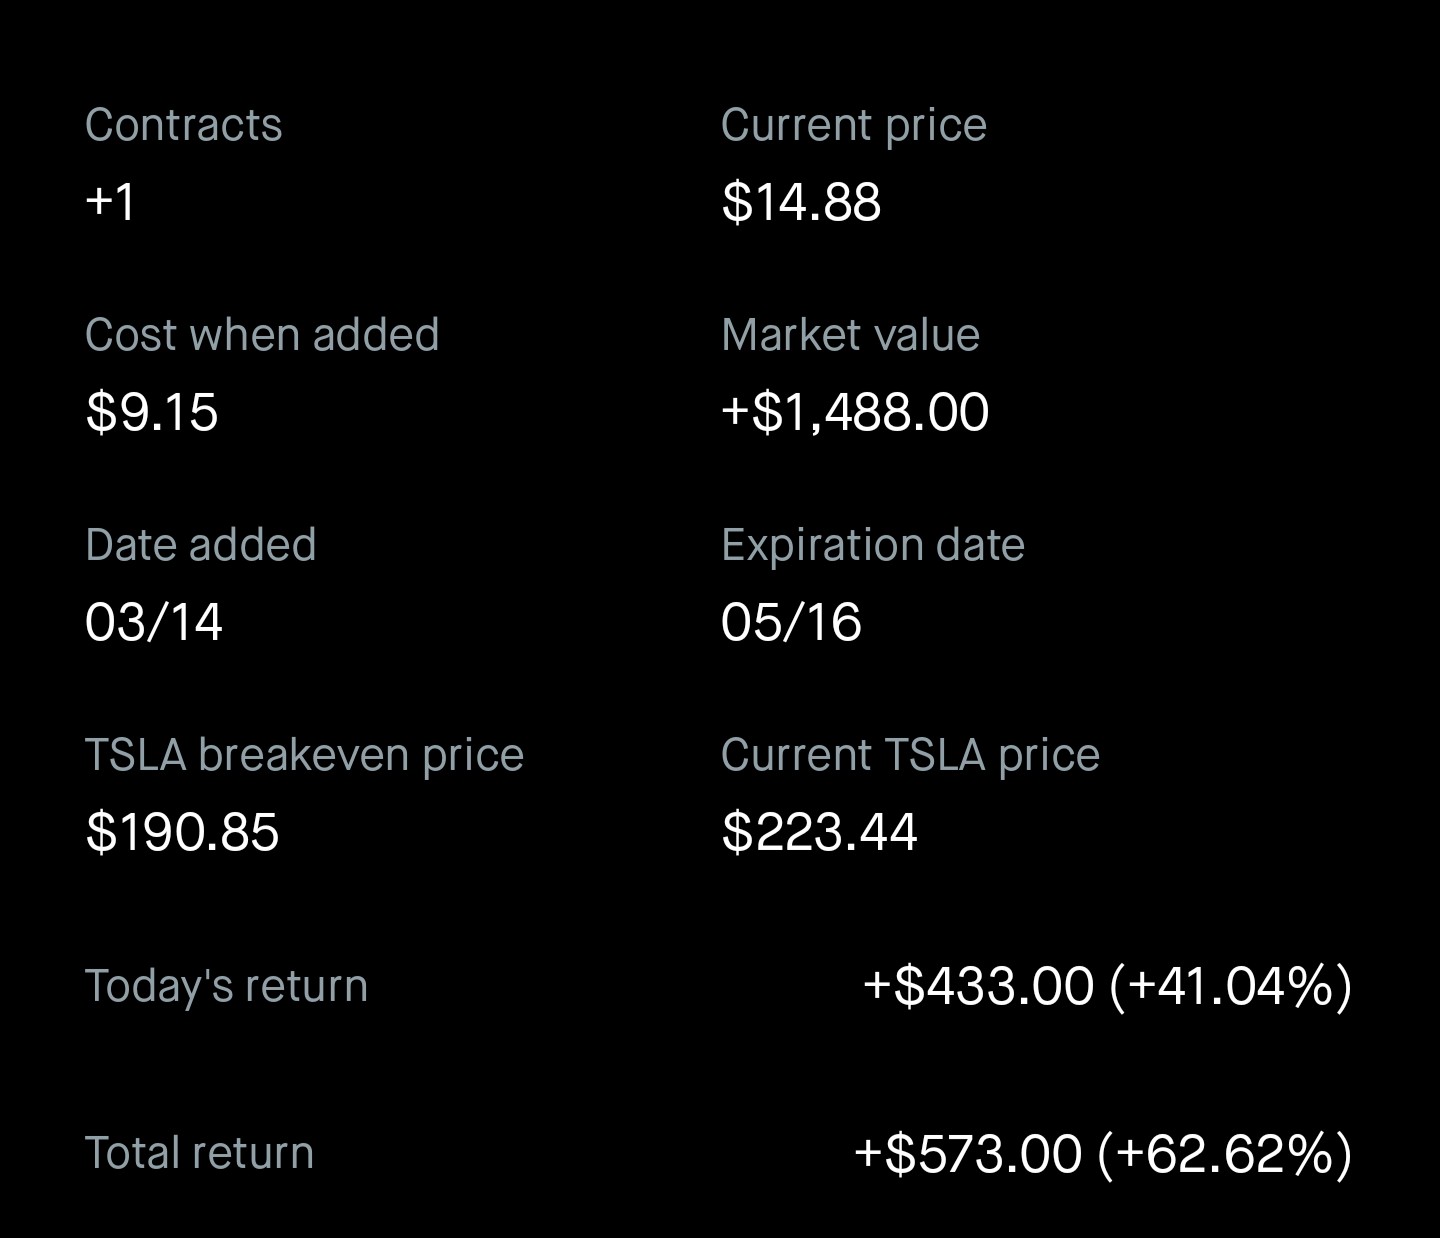This screenshot has width=1440, height=1238.
Task: Select the 03/14 date added value
Action: 154,621
